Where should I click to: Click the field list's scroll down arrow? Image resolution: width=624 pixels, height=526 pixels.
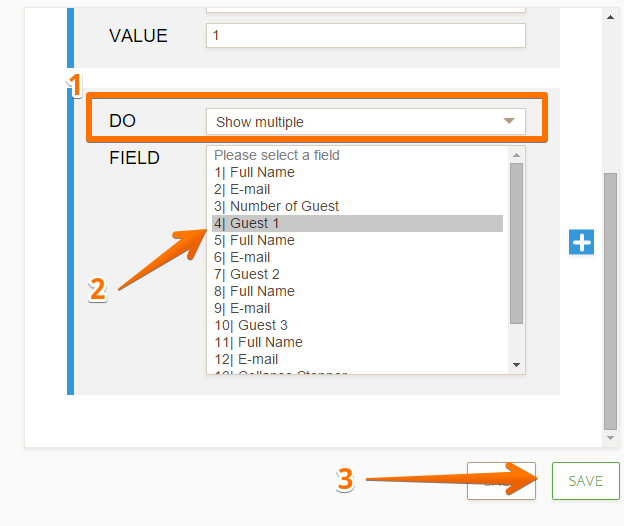516,365
